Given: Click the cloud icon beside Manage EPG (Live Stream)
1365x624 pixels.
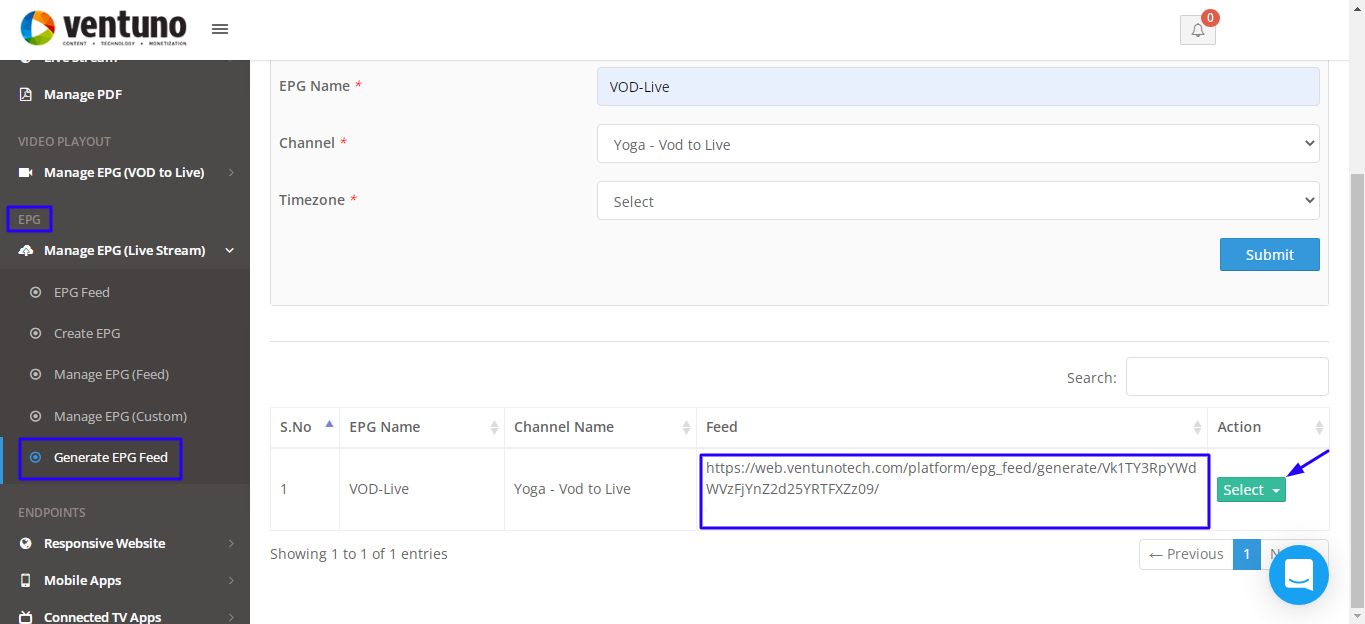Looking at the screenshot, I should (26, 251).
